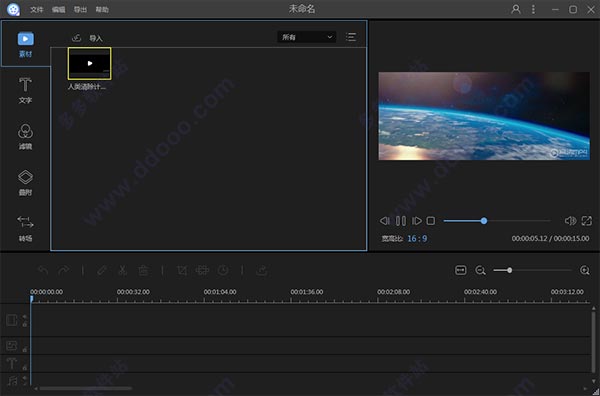Viewport: 600px width, 396px height.
Task: Zoom out the timeline
Action: (480, 270)
